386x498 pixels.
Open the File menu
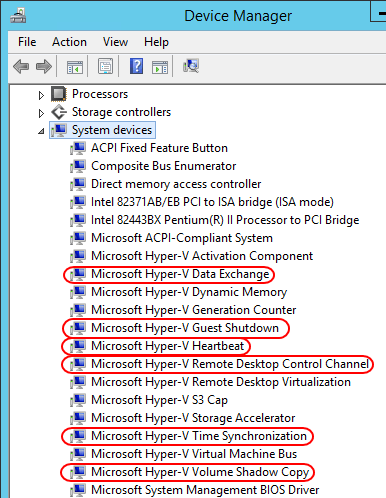(x=27, y=42)
